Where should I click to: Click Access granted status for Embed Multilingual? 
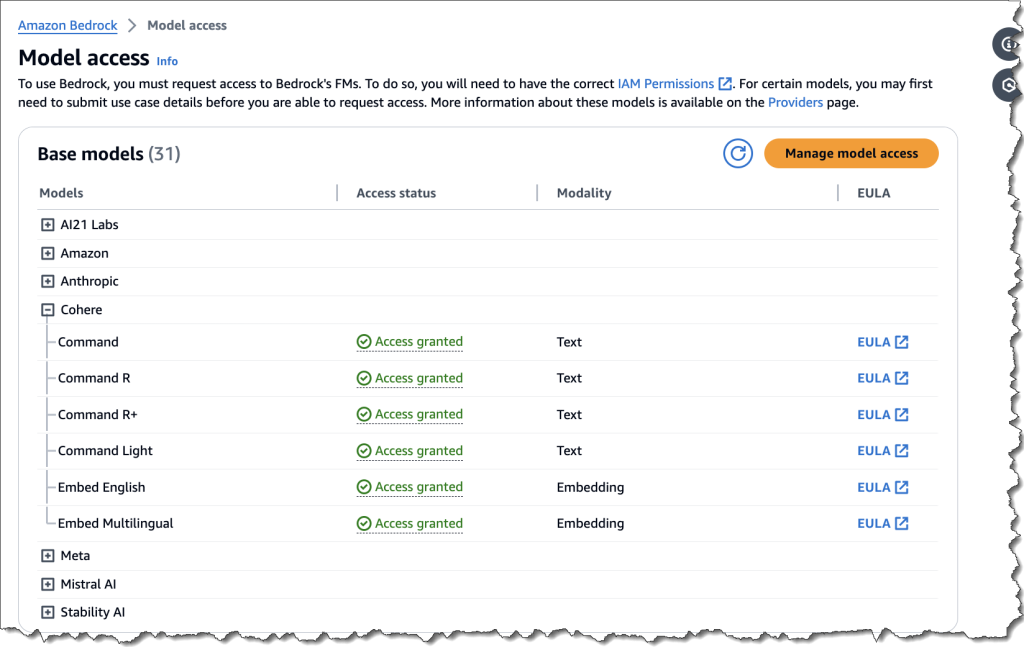pyautogui.click(x=409, y=523)
